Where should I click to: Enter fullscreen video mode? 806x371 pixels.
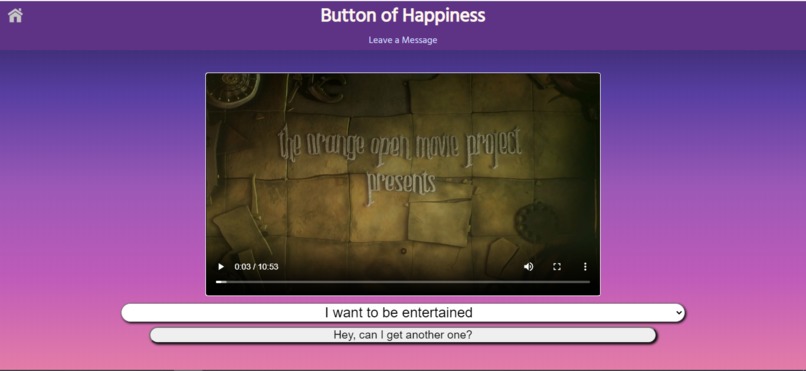coord(557,267)
